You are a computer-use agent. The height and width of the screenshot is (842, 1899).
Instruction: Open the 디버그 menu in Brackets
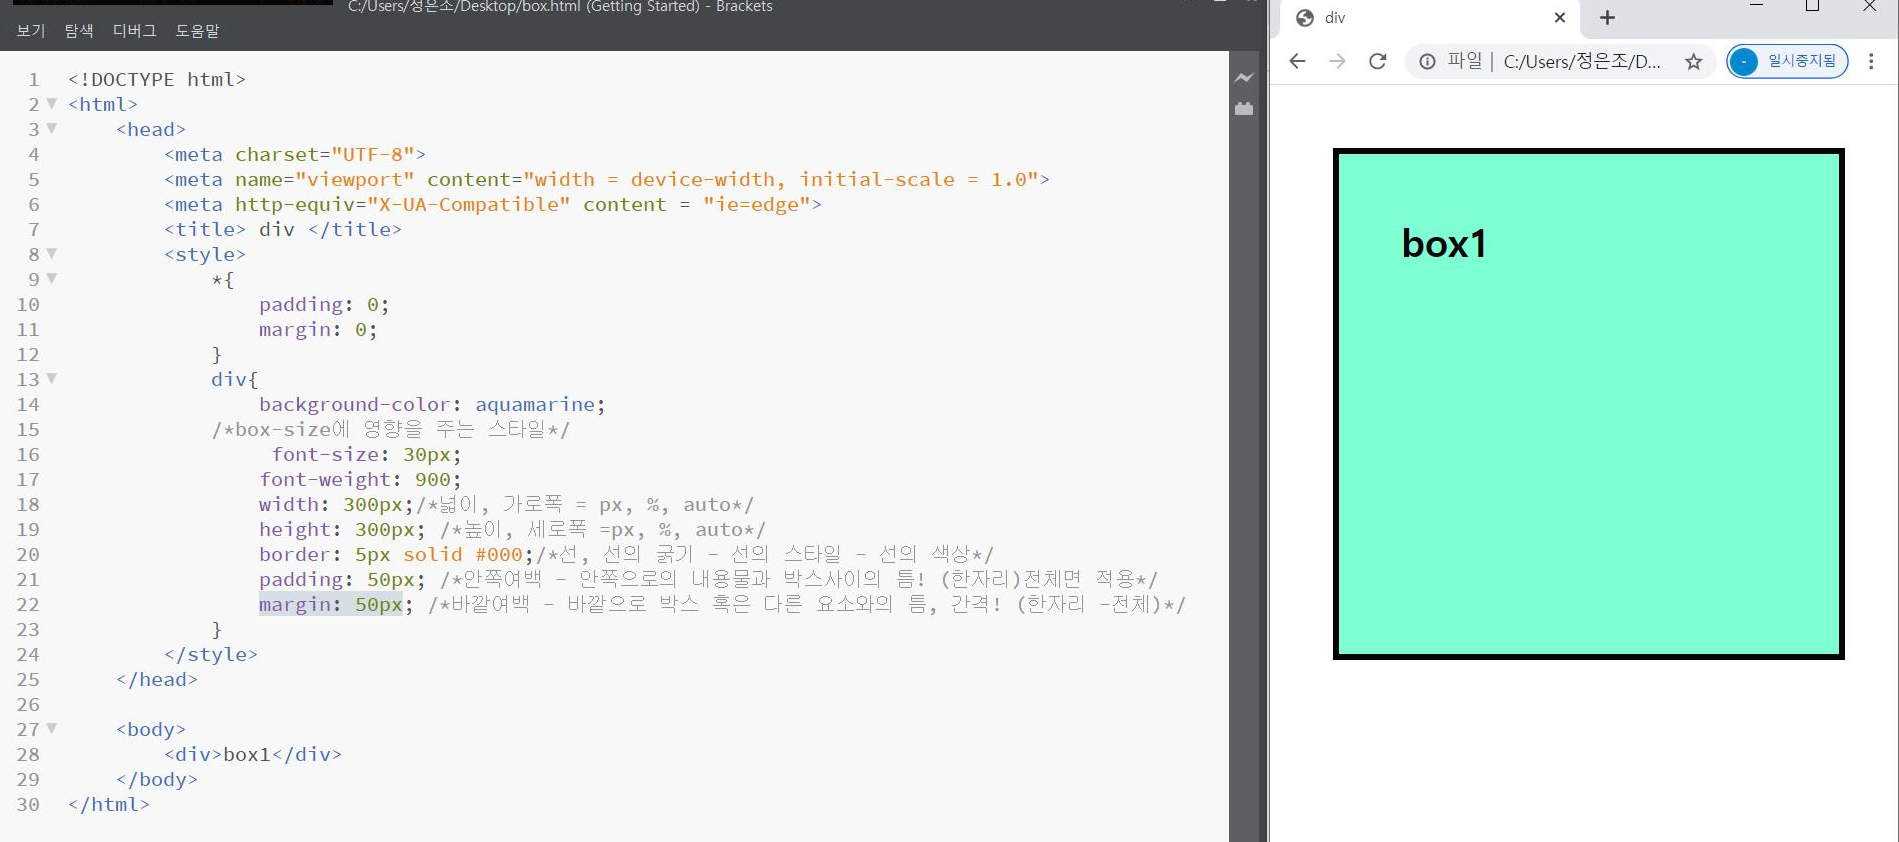134,30
